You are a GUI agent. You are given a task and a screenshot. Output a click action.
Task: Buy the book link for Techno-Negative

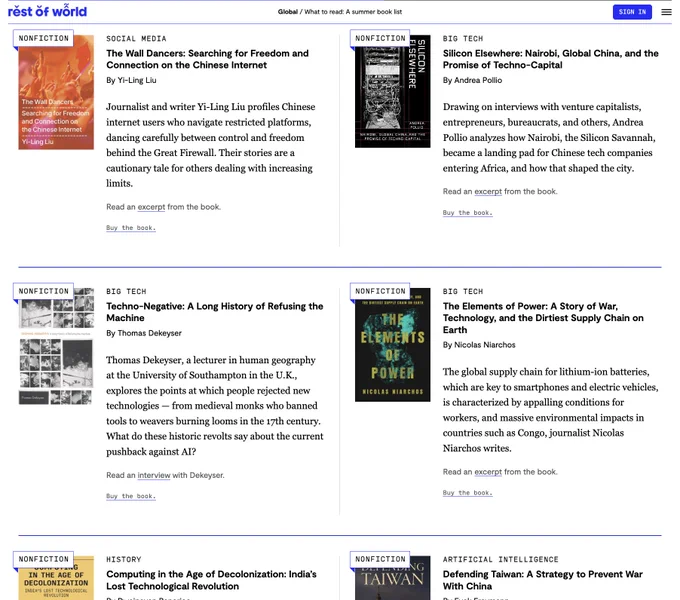click(x=131, y=496)
